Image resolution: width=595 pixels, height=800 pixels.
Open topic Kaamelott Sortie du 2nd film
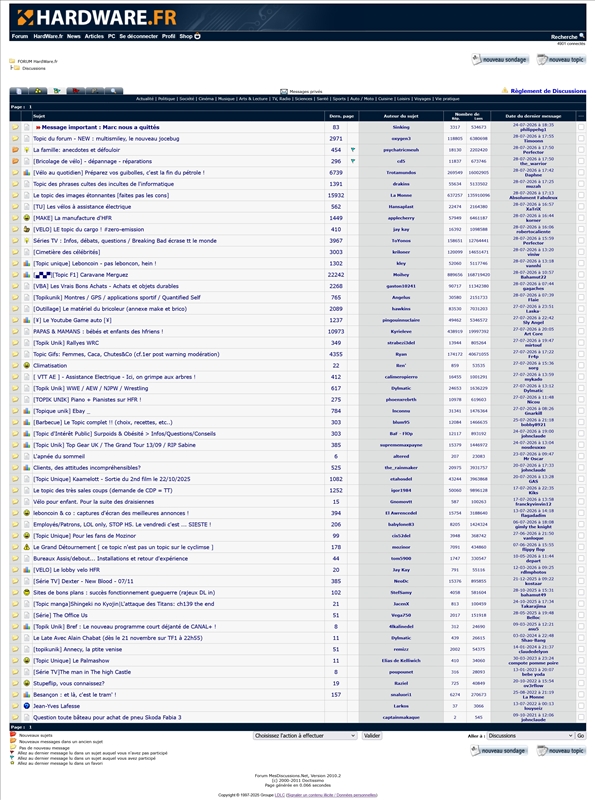[x=112, y=479]
